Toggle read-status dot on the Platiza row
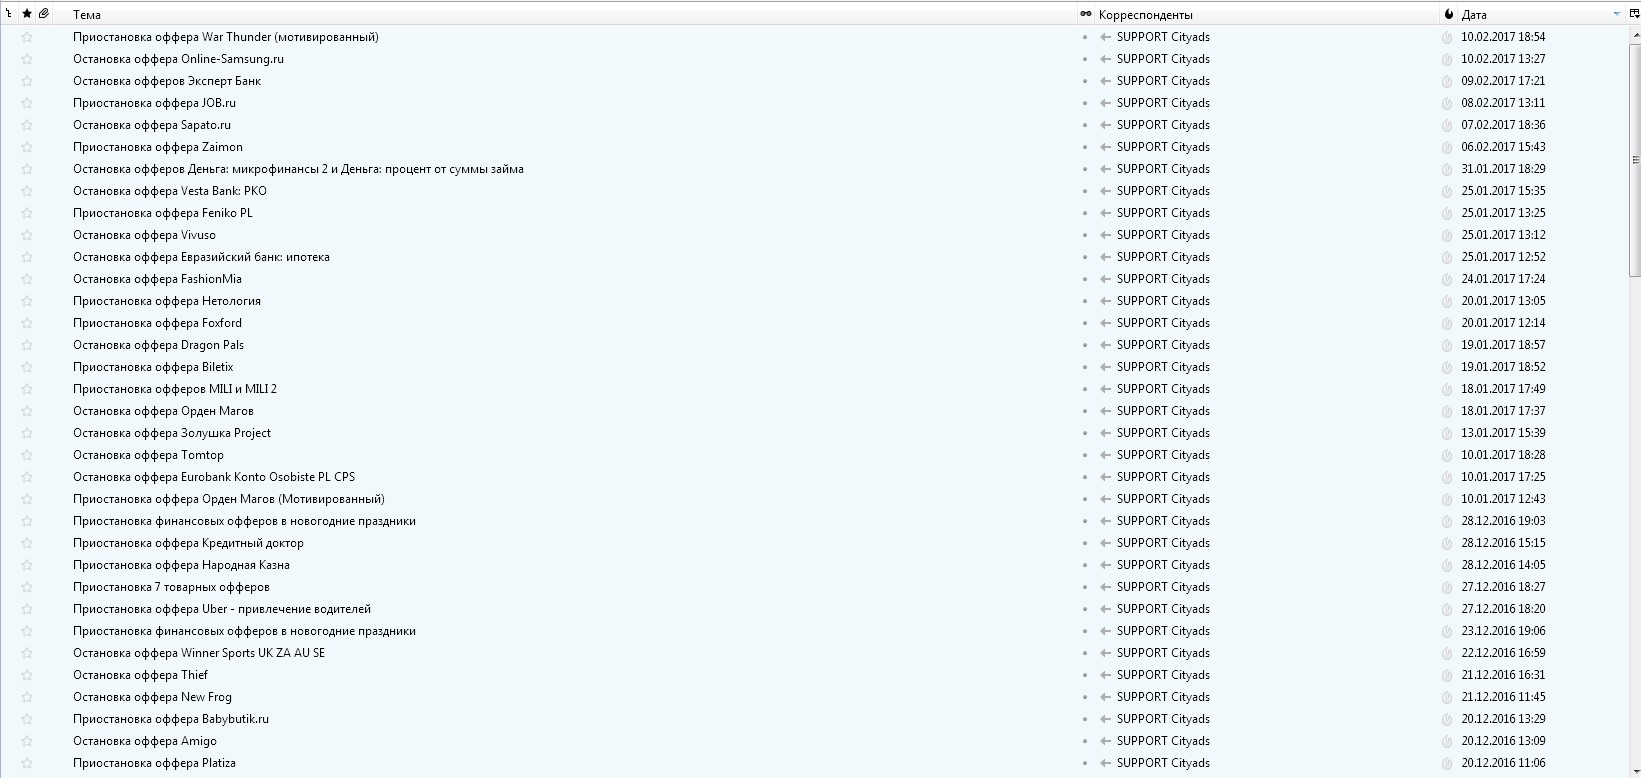 [x=1085, y=763]
